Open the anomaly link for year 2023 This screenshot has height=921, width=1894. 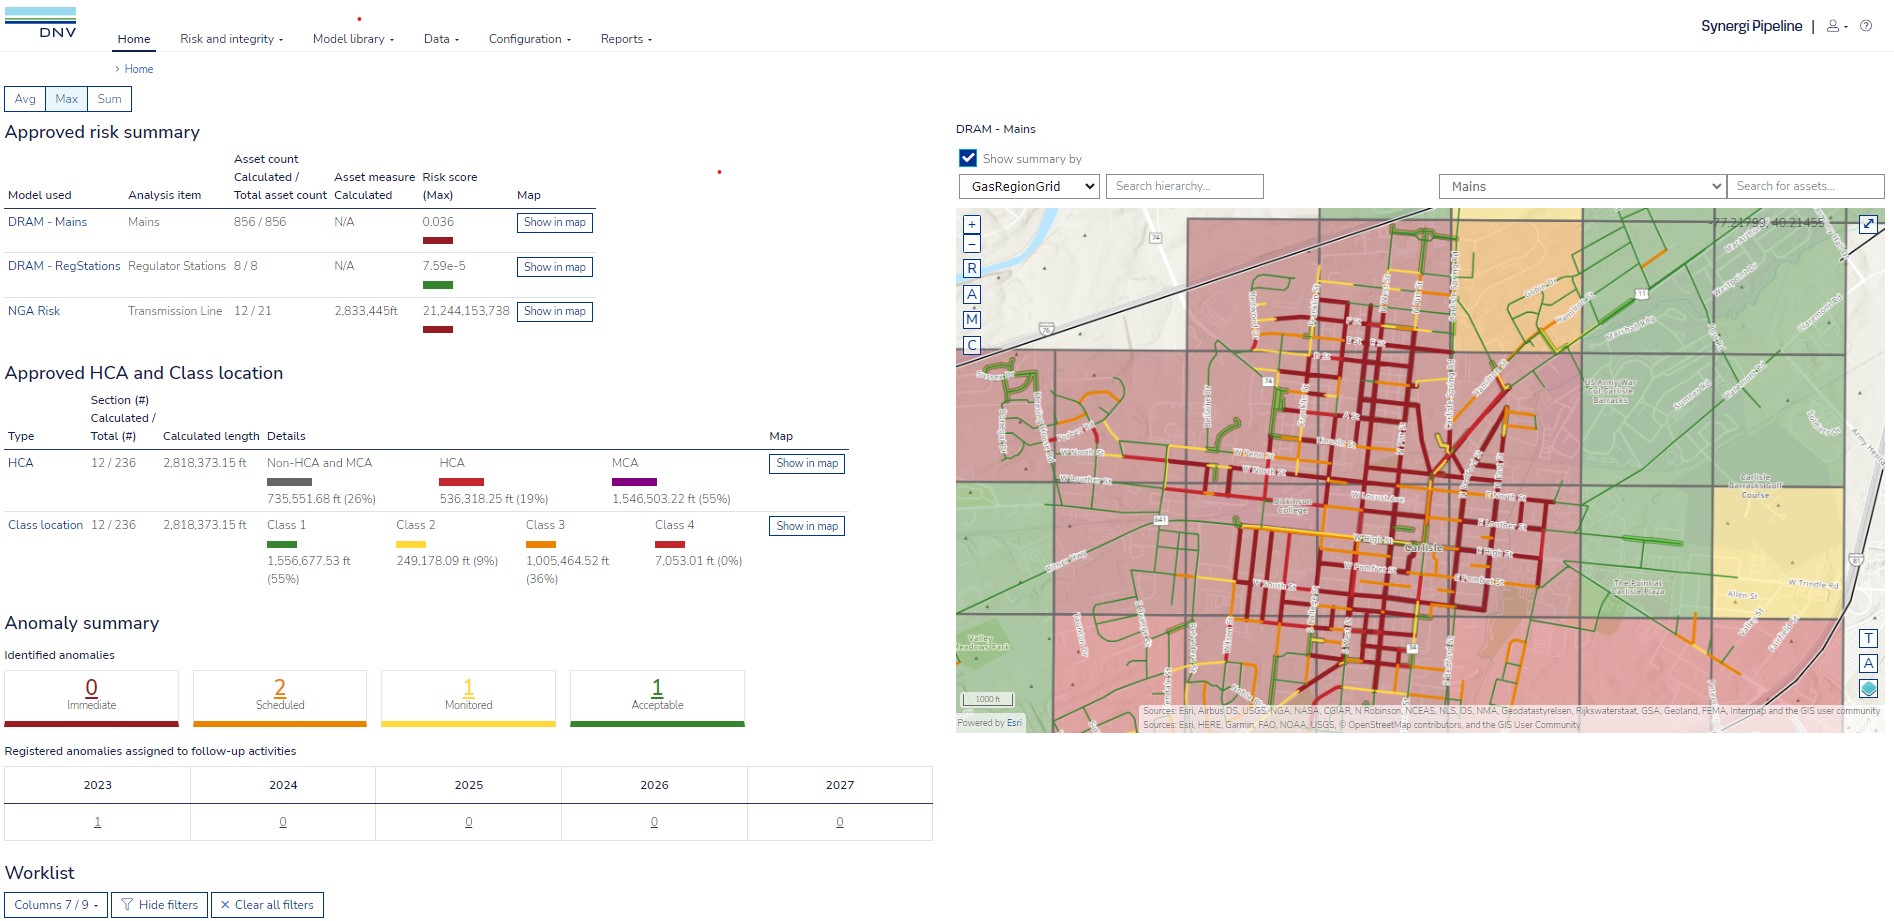[x=96, y=821]
